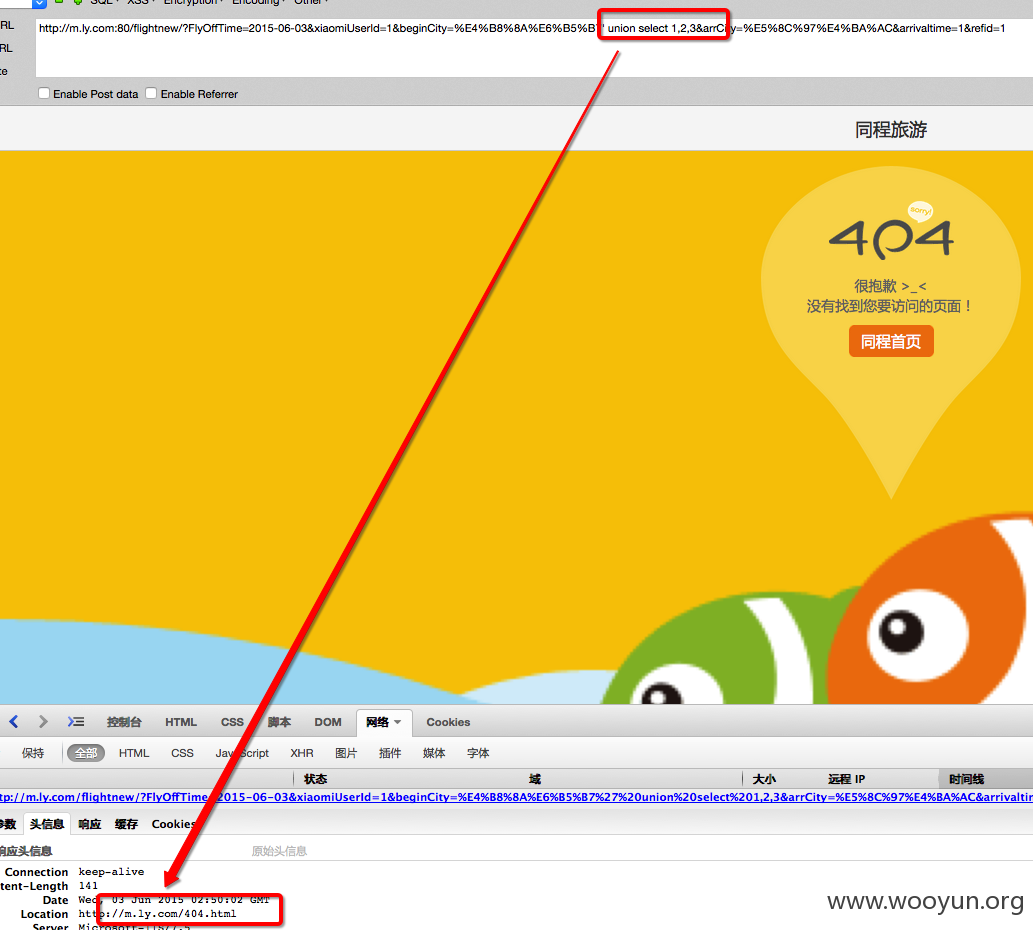The height and width of the screenshot is (930, 1033).
Task: Filter network requests by 图片
Action: pyautogui.click(x=346, y=753)
